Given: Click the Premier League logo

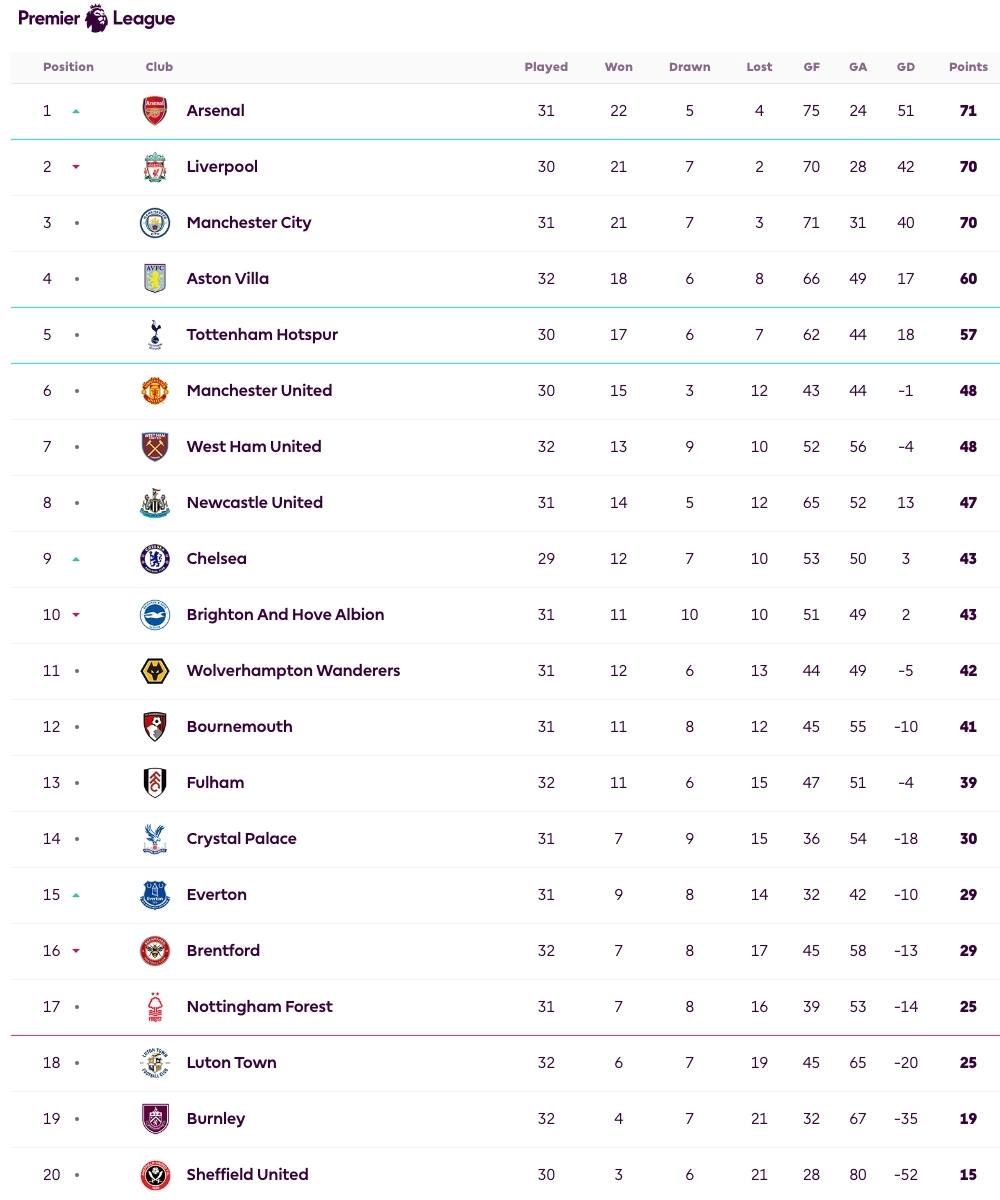Looking at the screenshot, I should pos(96,18).
